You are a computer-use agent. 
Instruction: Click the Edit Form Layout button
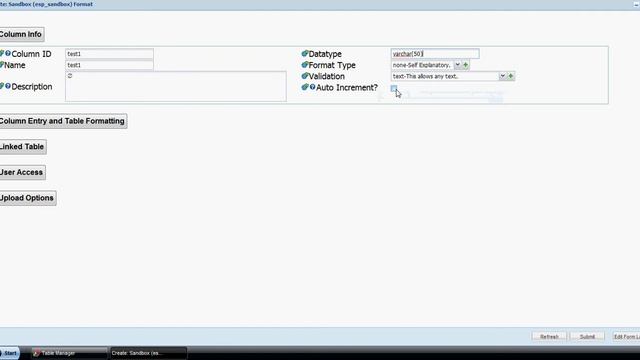pos(626,337)
